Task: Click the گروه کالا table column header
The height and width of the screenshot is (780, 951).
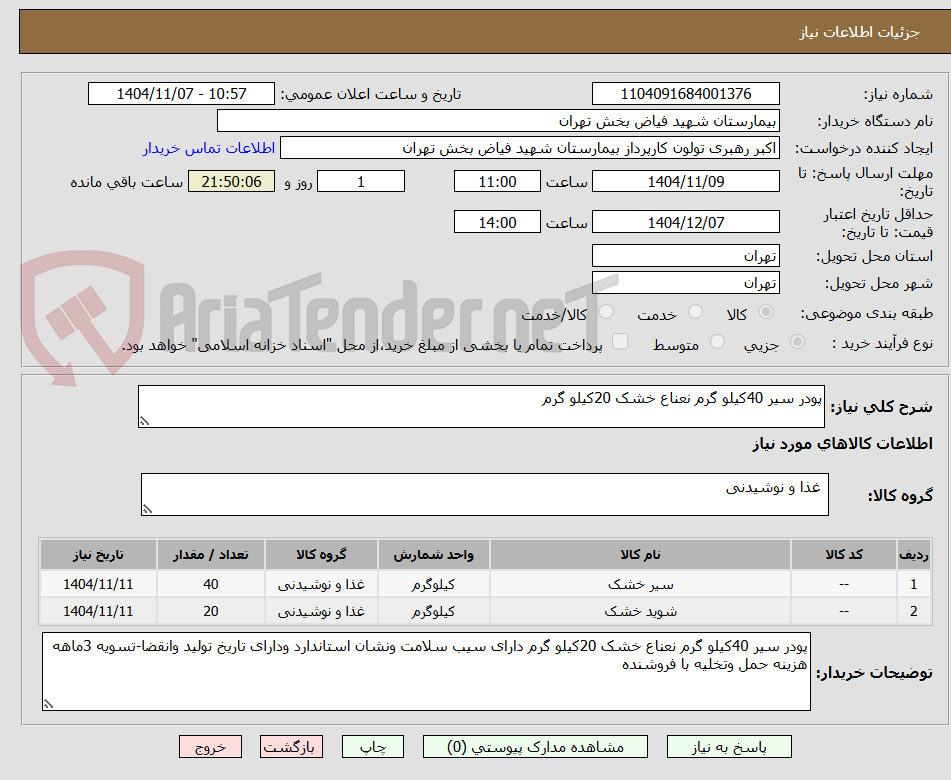Action: [x=321, y=554]
